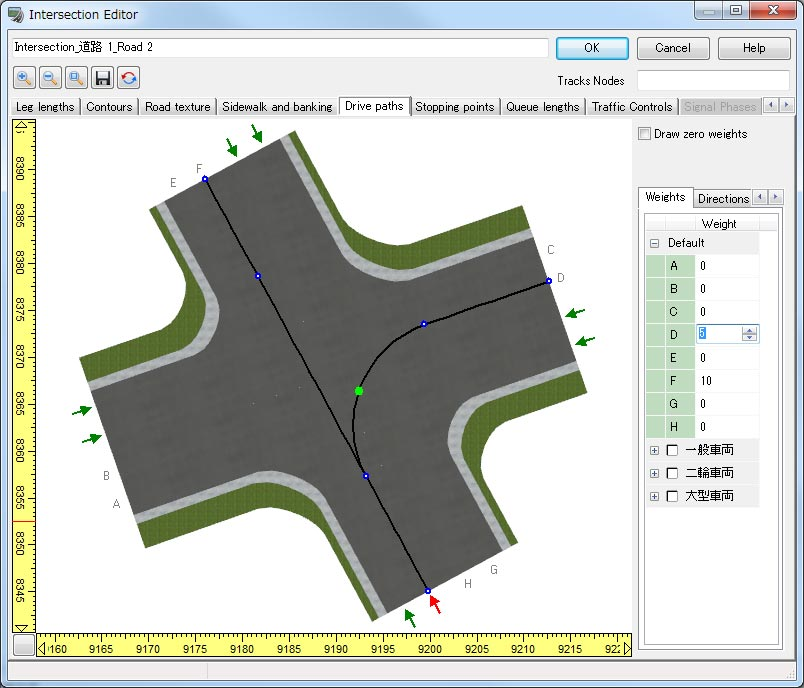
Task: Click the spinner arrows for weight D
Action: pyautogui.click(x=749, y=334)
